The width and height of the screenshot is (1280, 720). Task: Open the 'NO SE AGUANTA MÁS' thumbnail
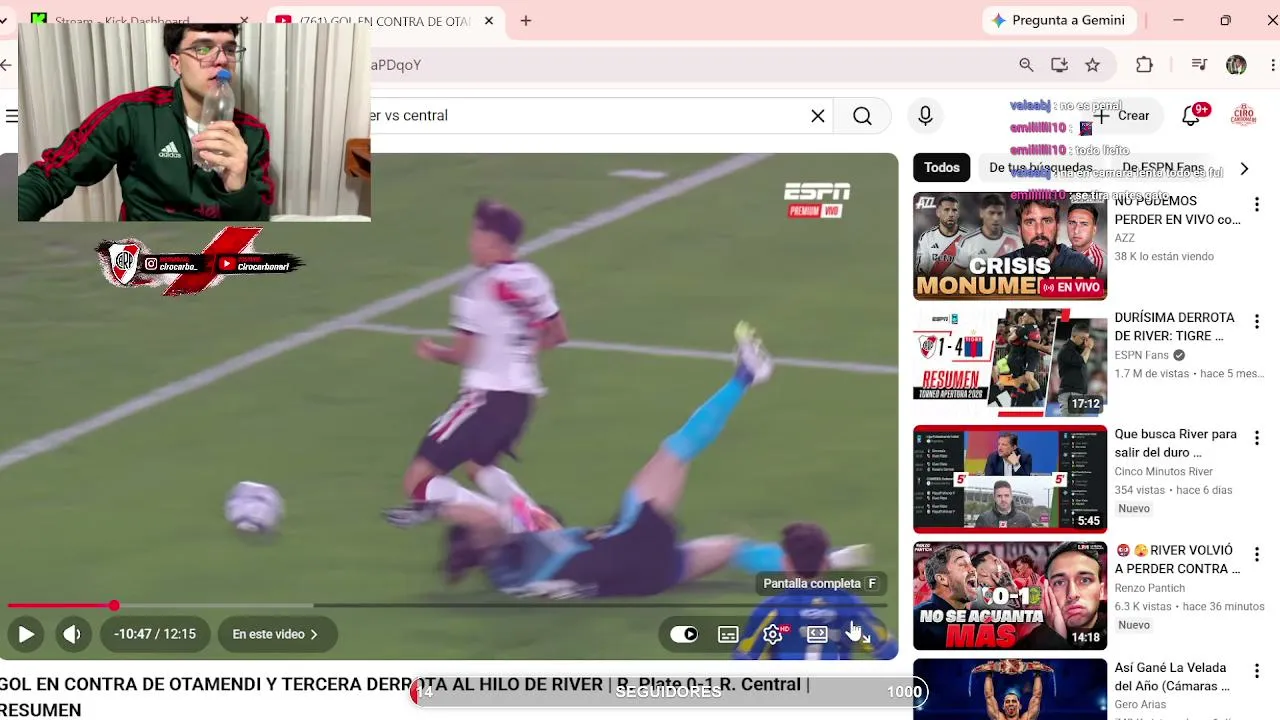click(1010, 596)
